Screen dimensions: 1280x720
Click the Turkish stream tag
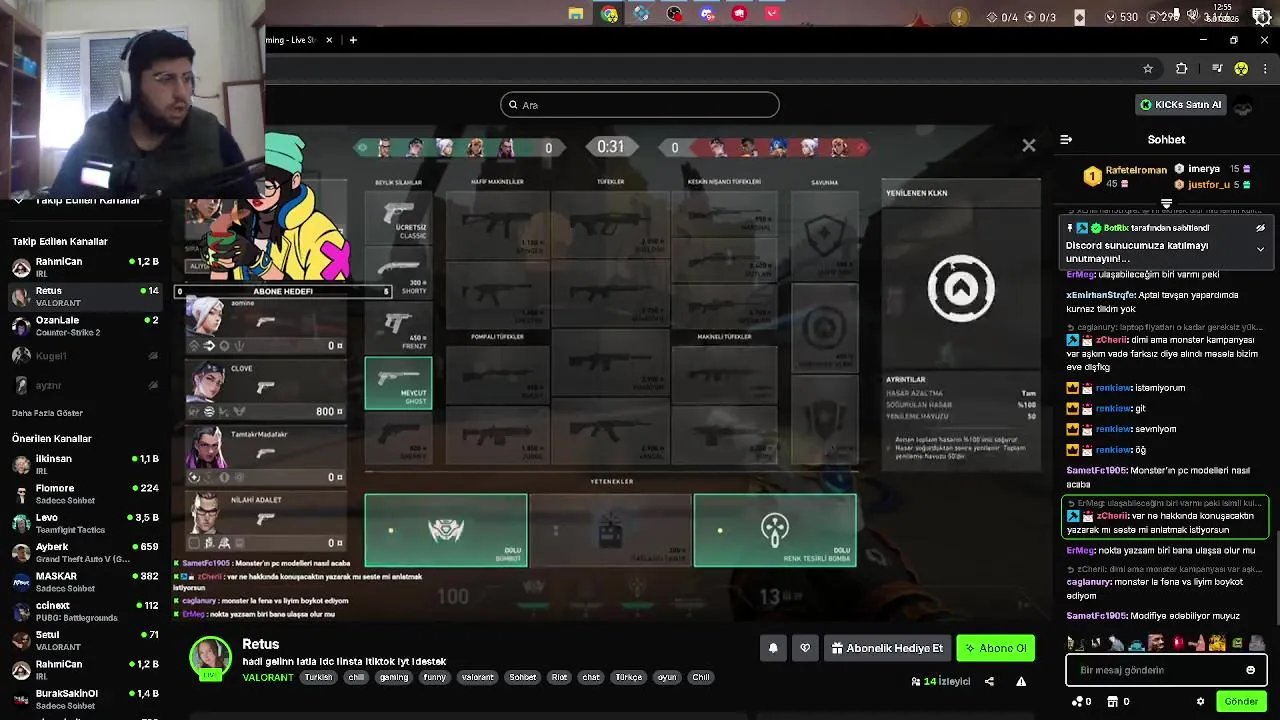tap(318, 677)
